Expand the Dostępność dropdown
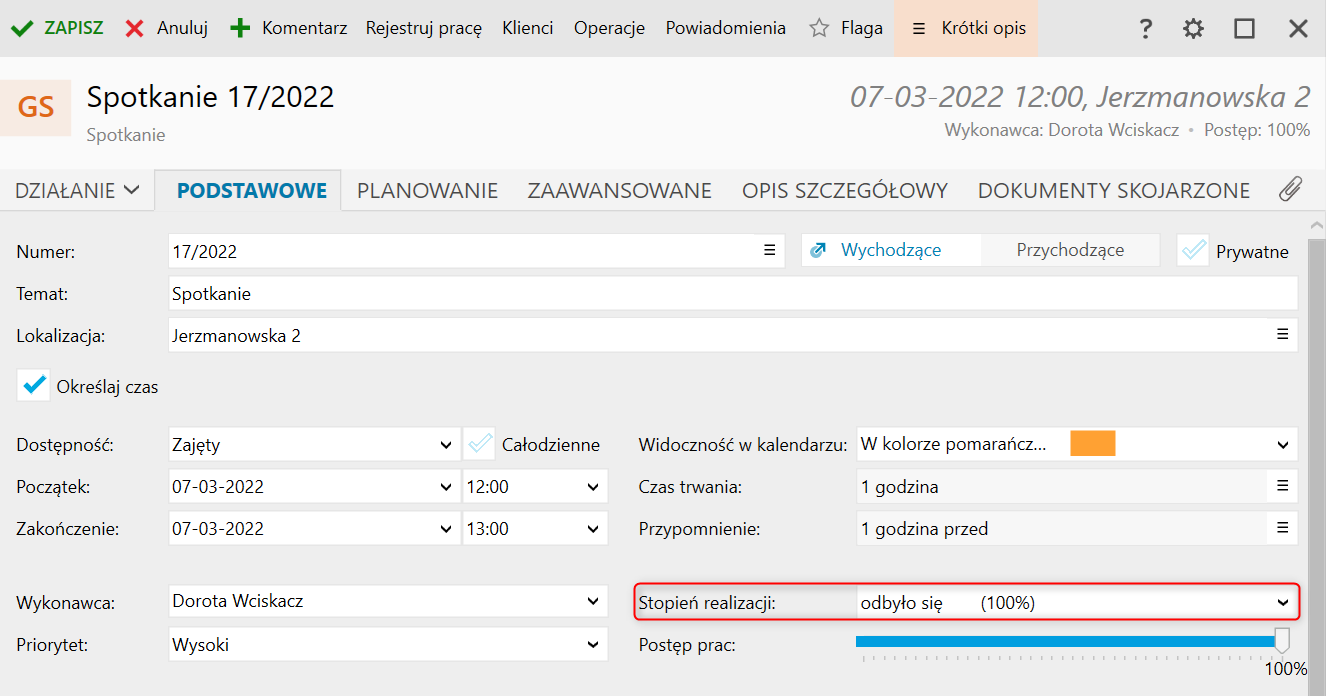Viewport: 1326px width, 696px height. pyautogui.click(x=446, y=445)
